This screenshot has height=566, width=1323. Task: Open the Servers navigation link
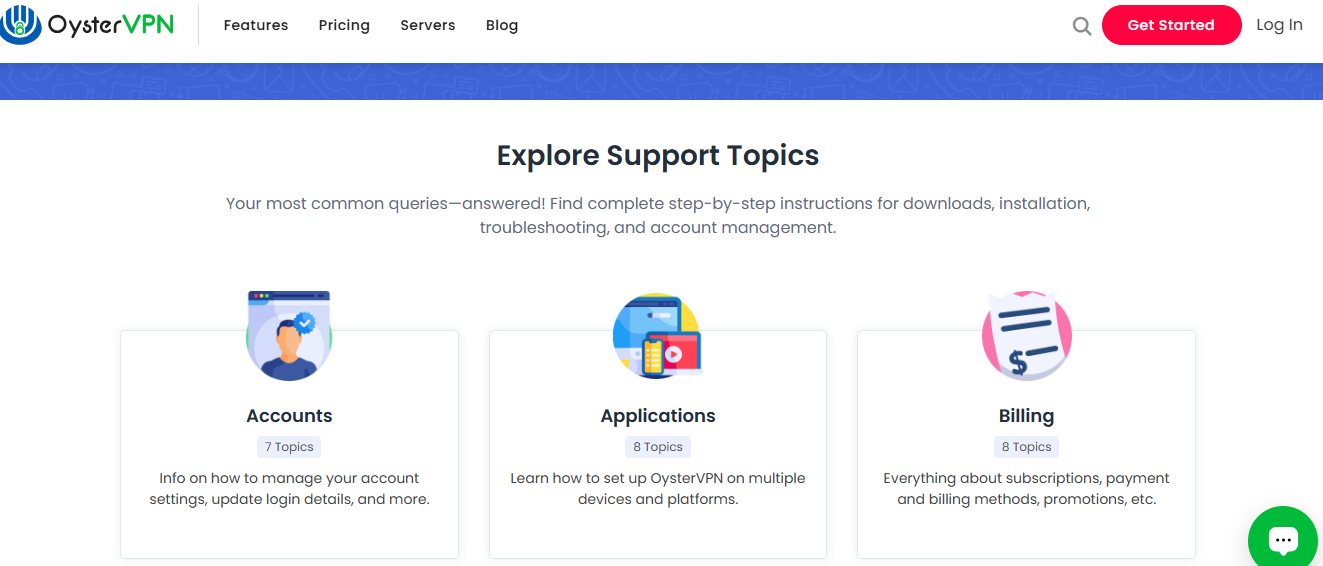click(428, 25)
